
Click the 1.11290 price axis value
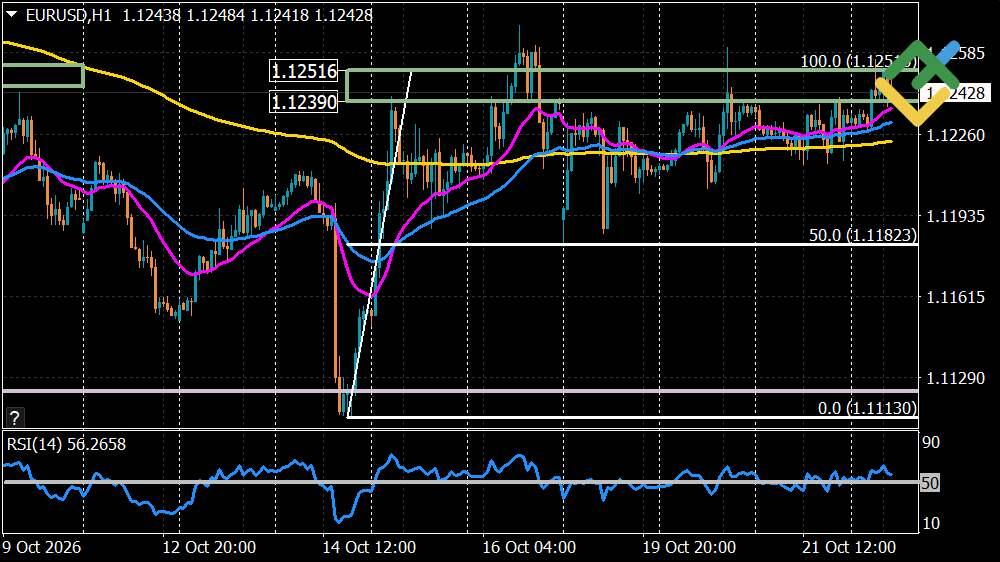click(955, 378)
